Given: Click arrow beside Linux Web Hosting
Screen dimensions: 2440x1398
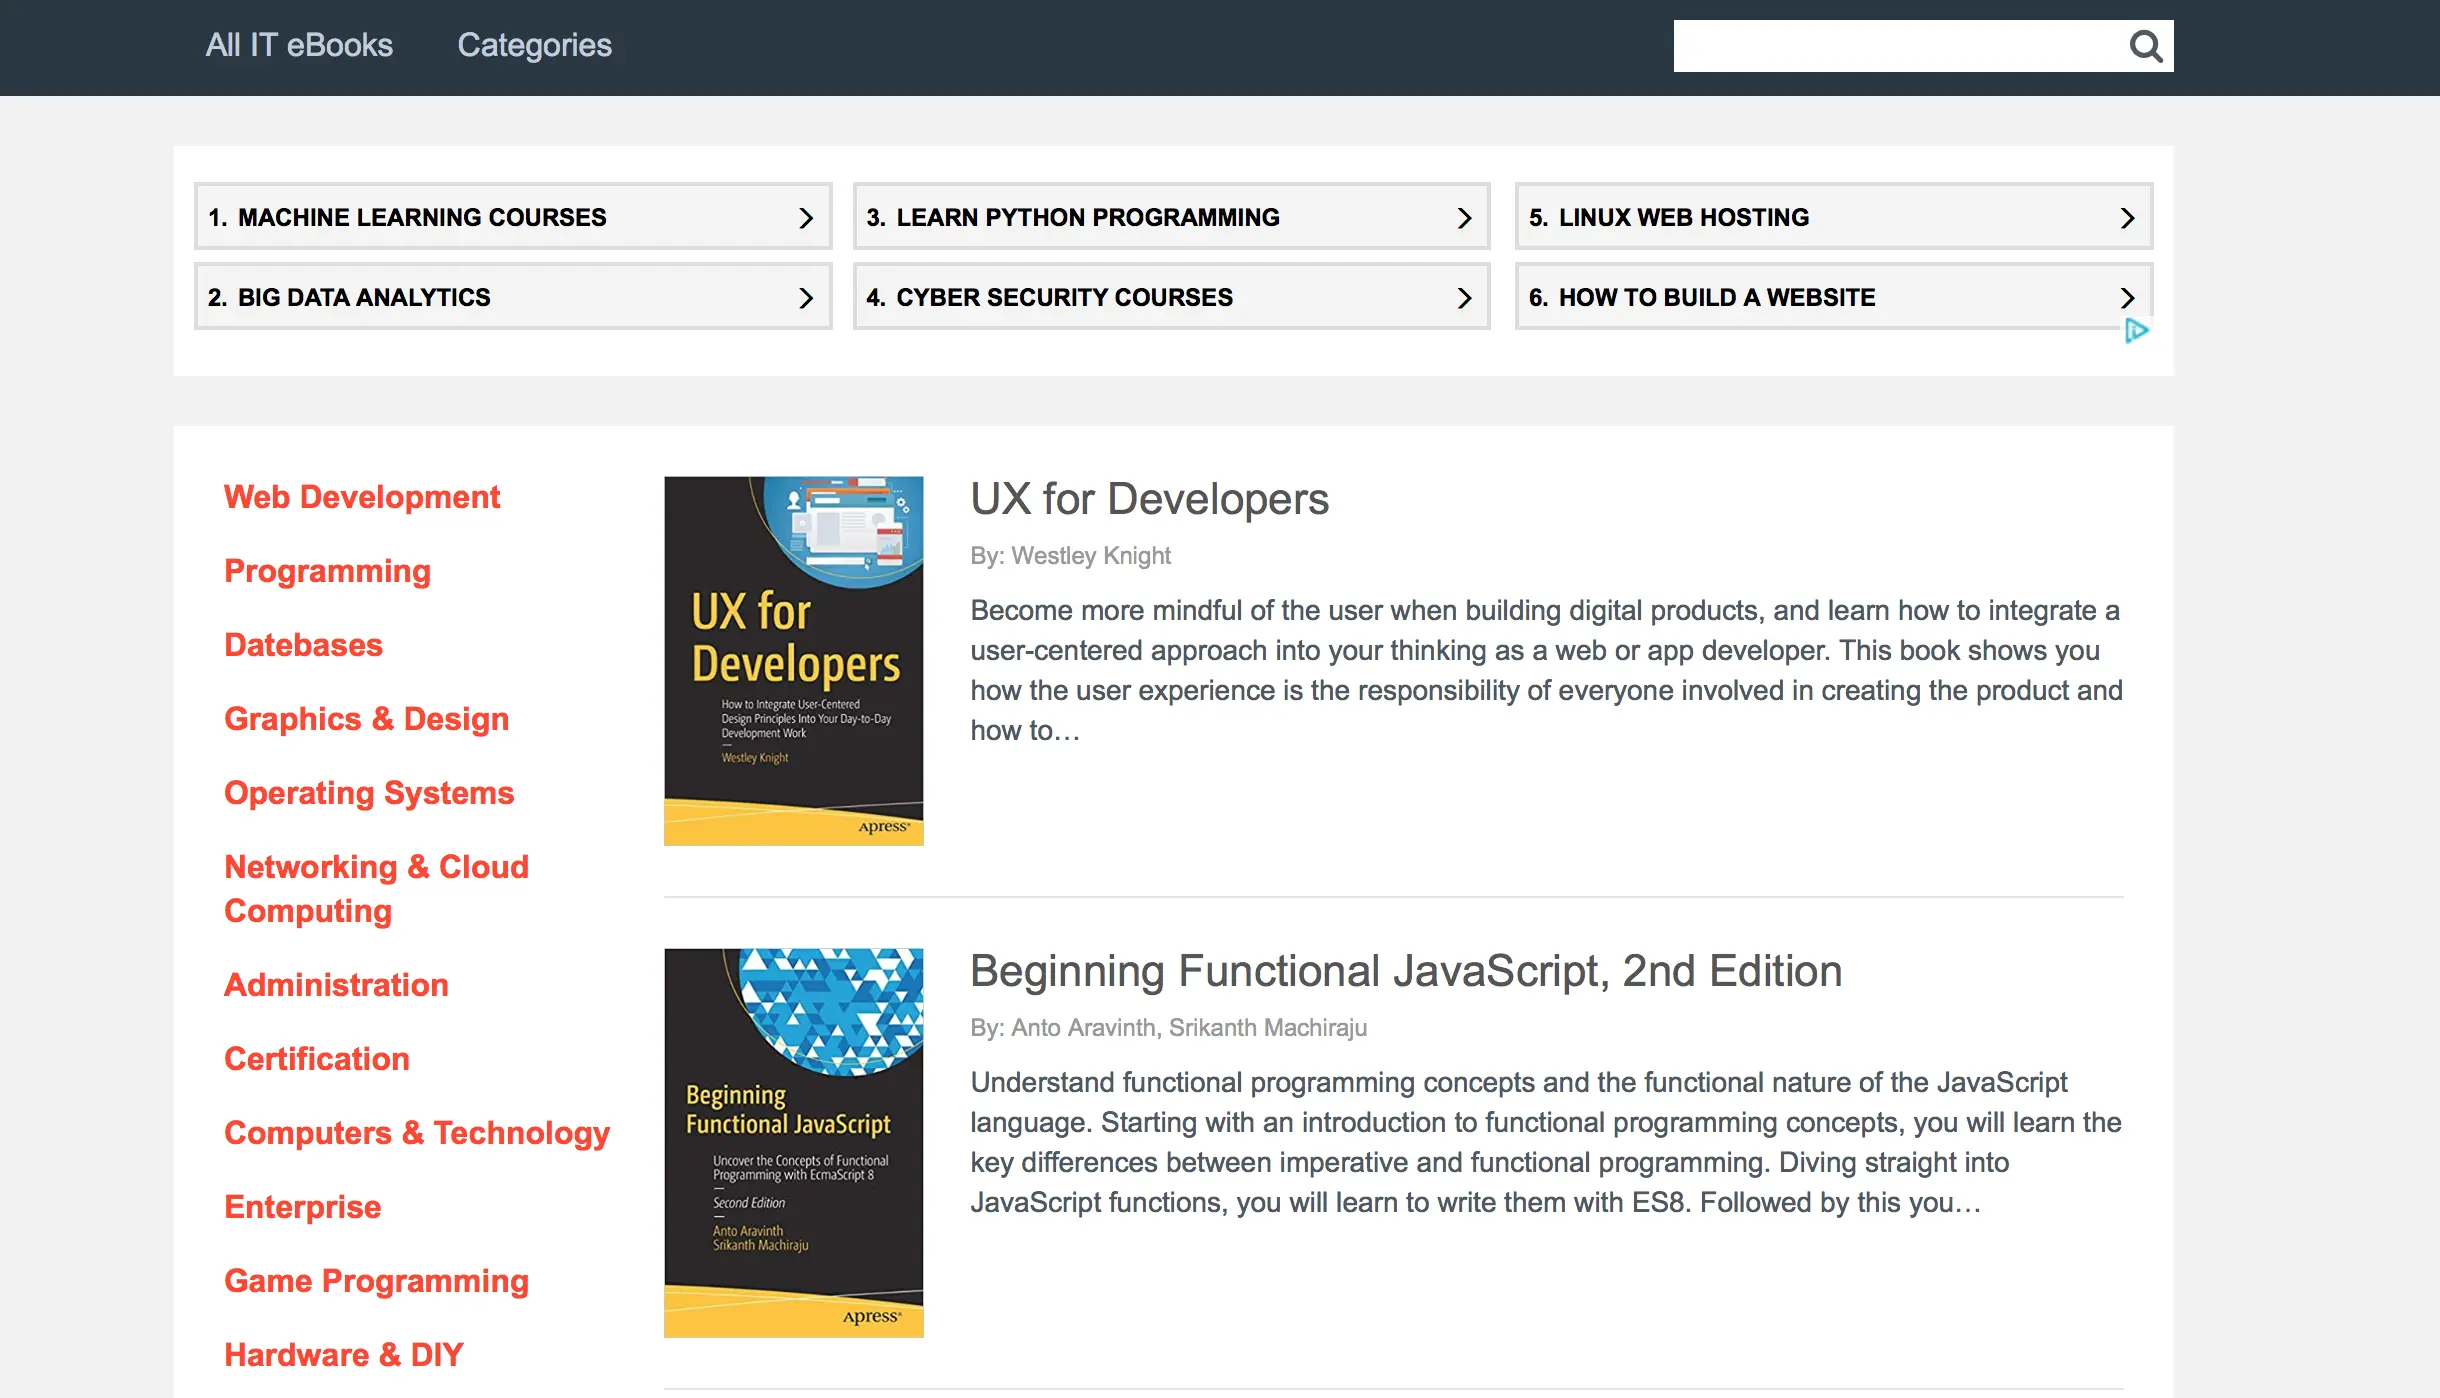Looking at the screenshot, I should click(x=2127, y=218).
